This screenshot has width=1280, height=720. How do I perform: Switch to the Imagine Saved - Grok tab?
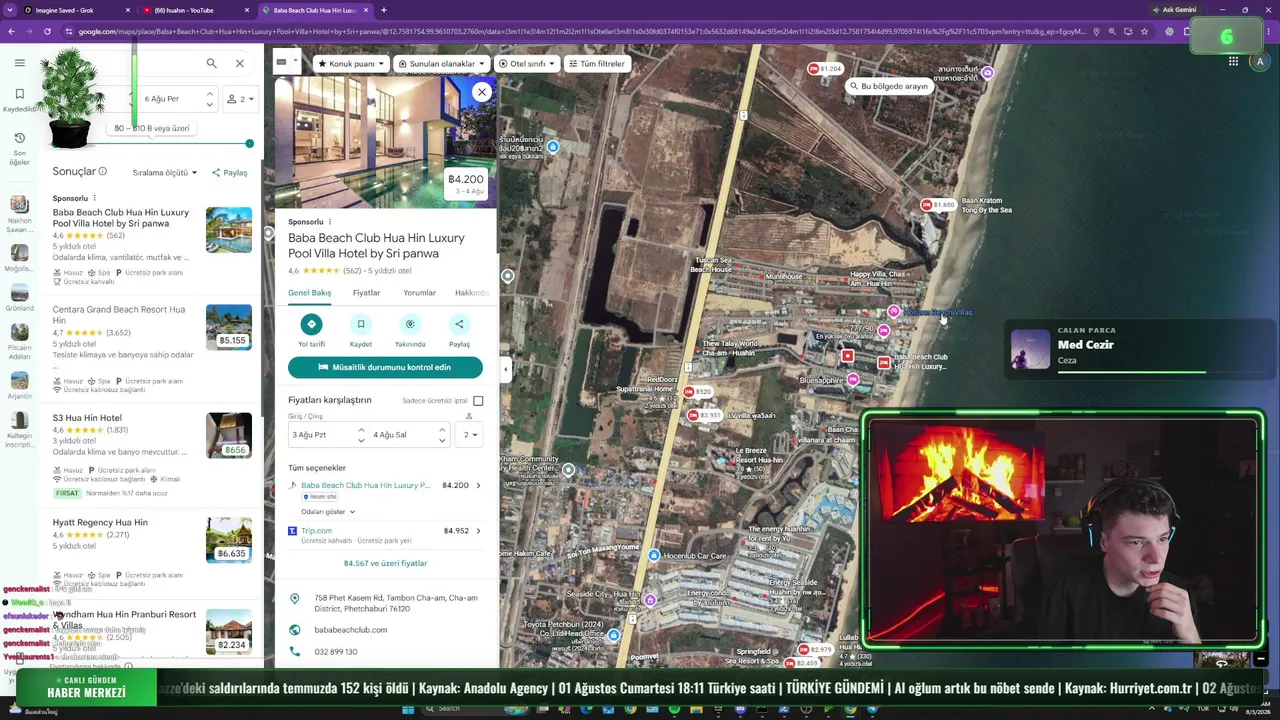point(77,10)
